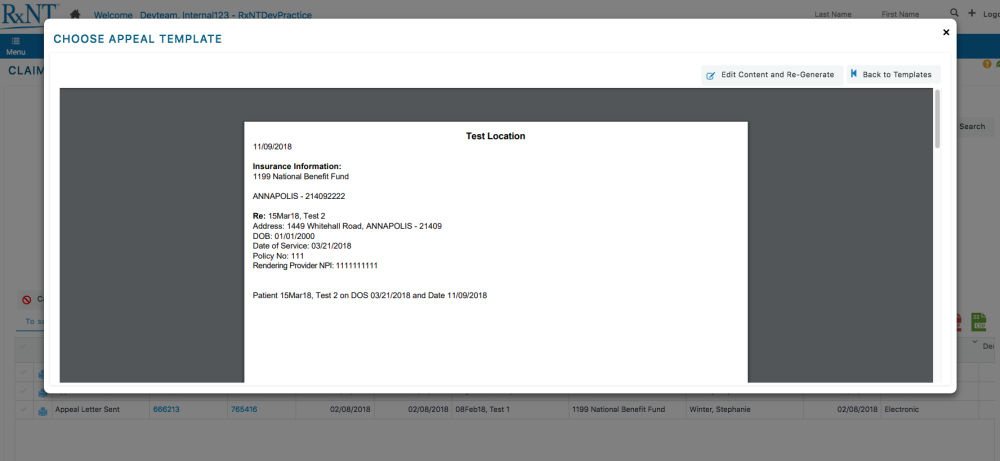Image resolution: width=1000 pixels, height=461 pixels.
Task: Open claim link 666213
Action: [x=166, y=409]
